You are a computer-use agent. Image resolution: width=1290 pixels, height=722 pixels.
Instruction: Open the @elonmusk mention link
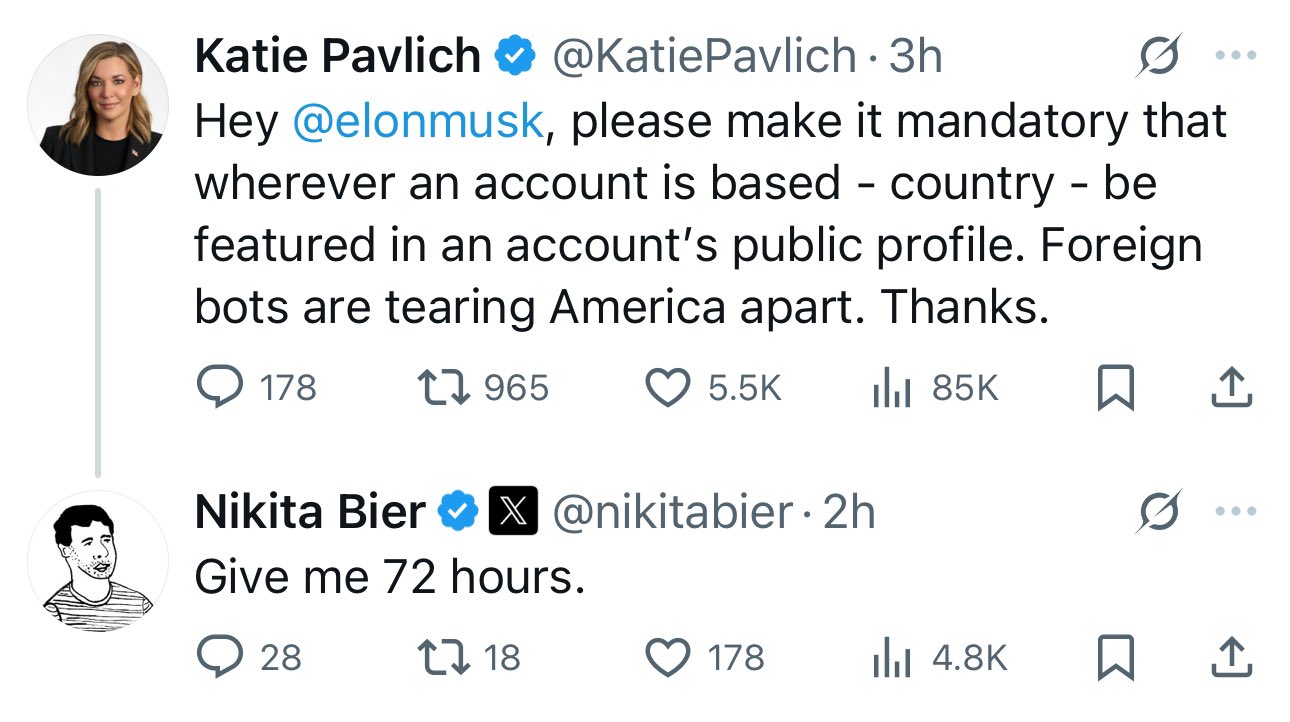(417, 122)
